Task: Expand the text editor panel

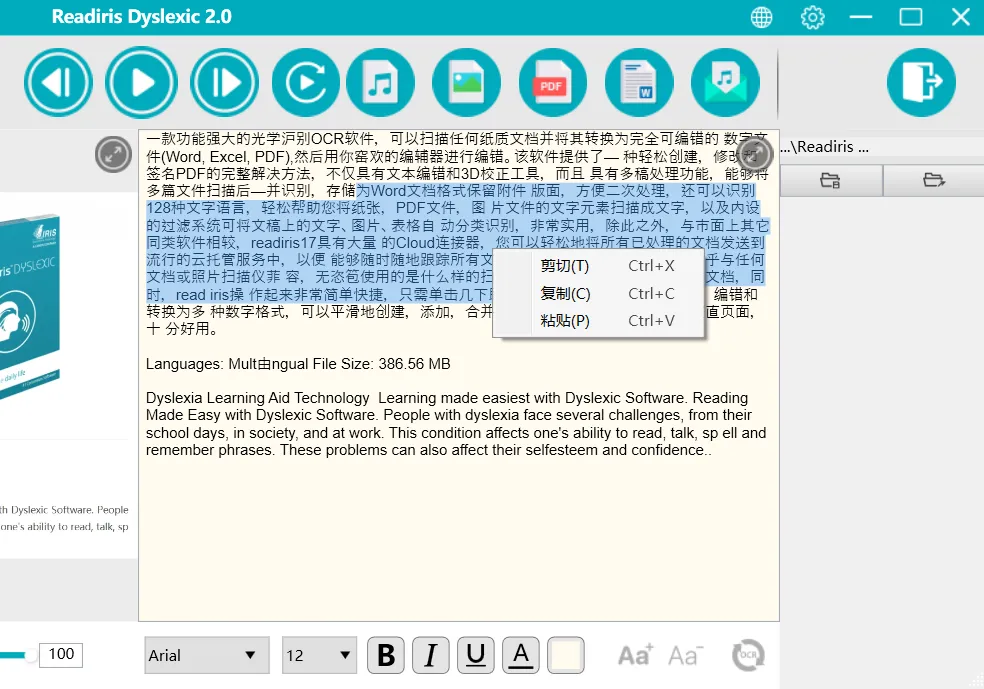Action: (754, 153)
